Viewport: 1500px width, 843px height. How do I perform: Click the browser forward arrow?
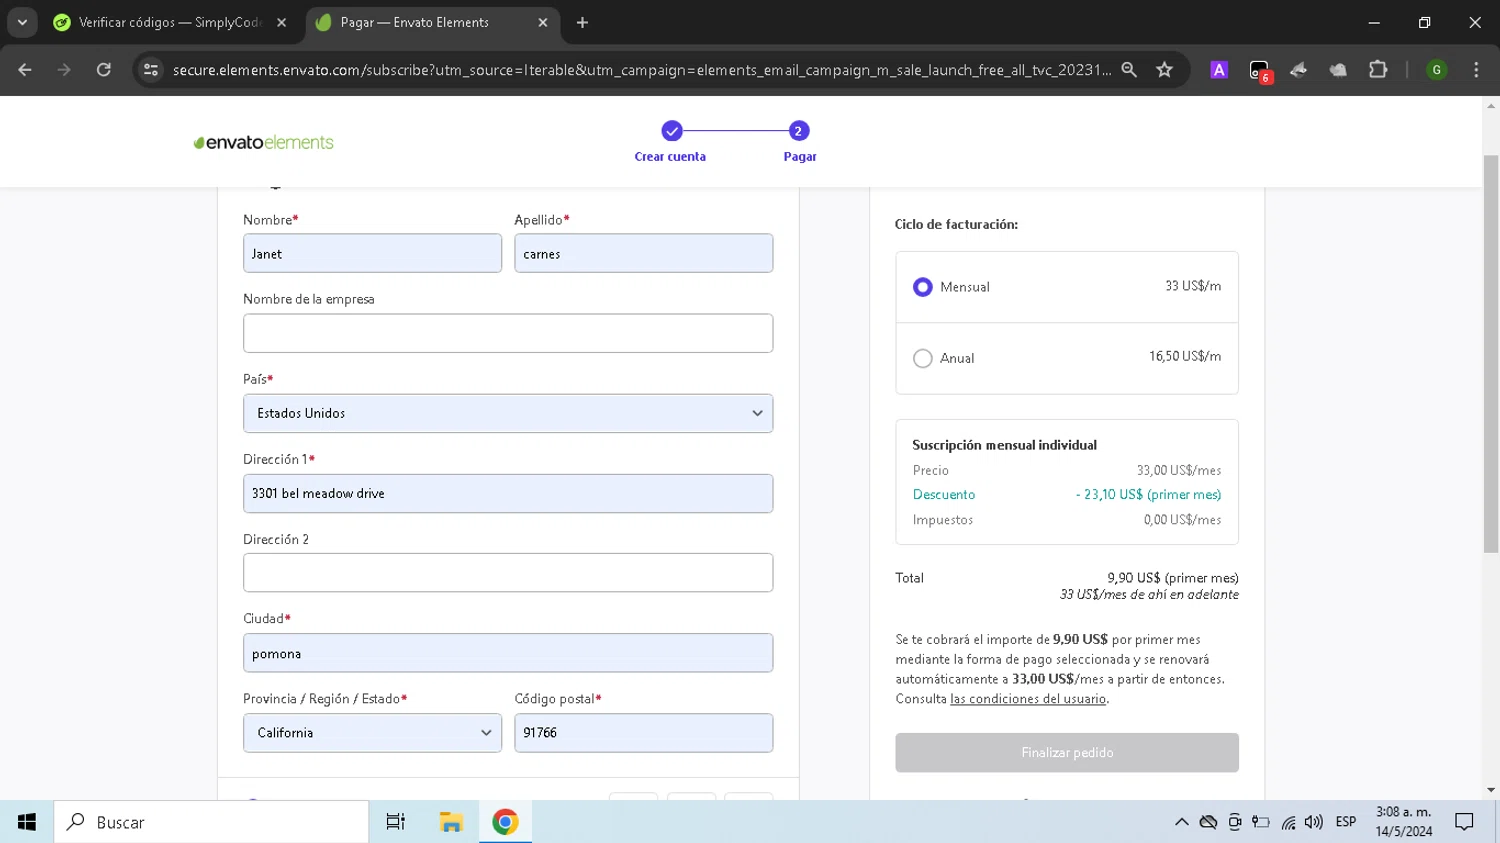[x=64, y=70]
